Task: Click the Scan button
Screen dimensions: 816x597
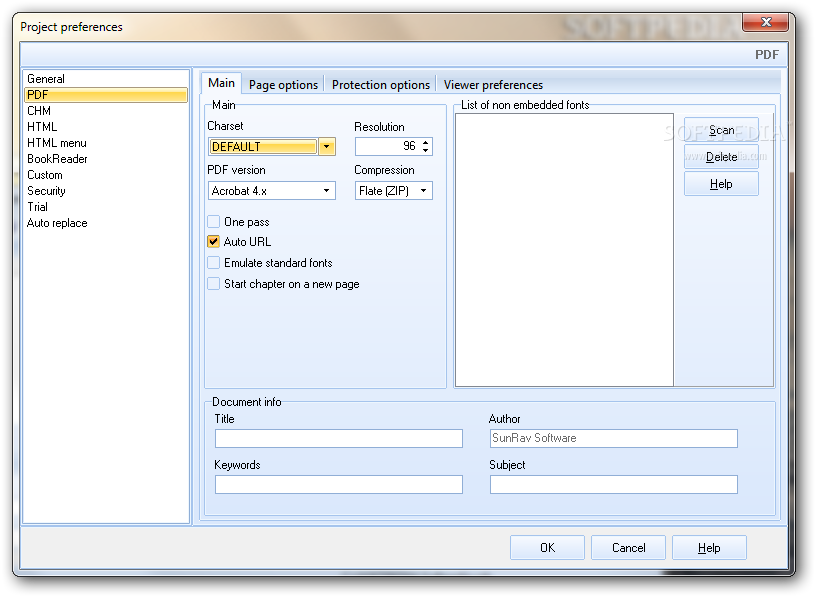Action: pos(721,130)
